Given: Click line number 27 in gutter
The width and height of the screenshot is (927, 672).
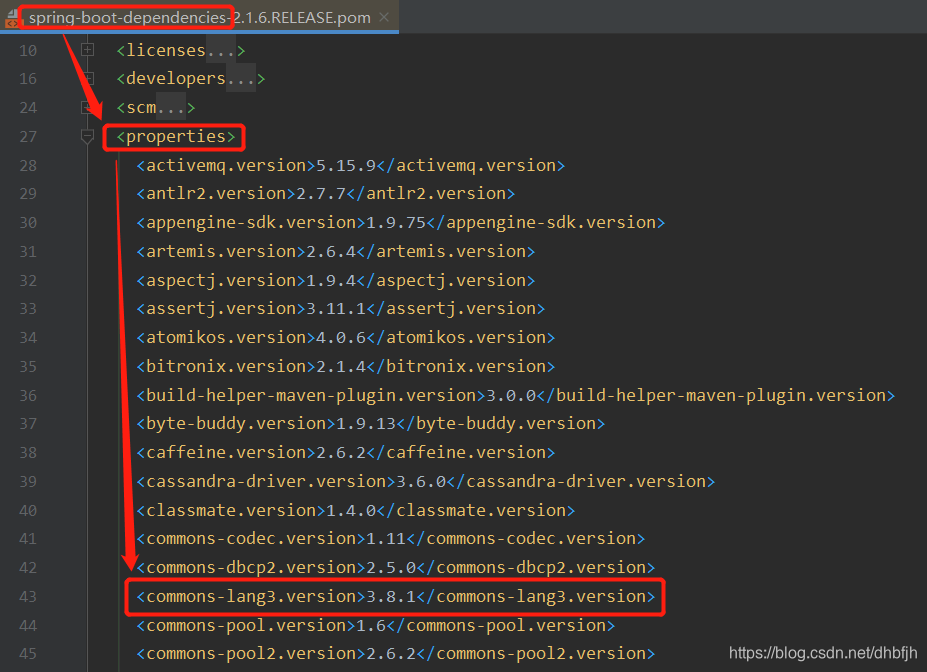Looking at the screenshot, I should coord(28,137).
